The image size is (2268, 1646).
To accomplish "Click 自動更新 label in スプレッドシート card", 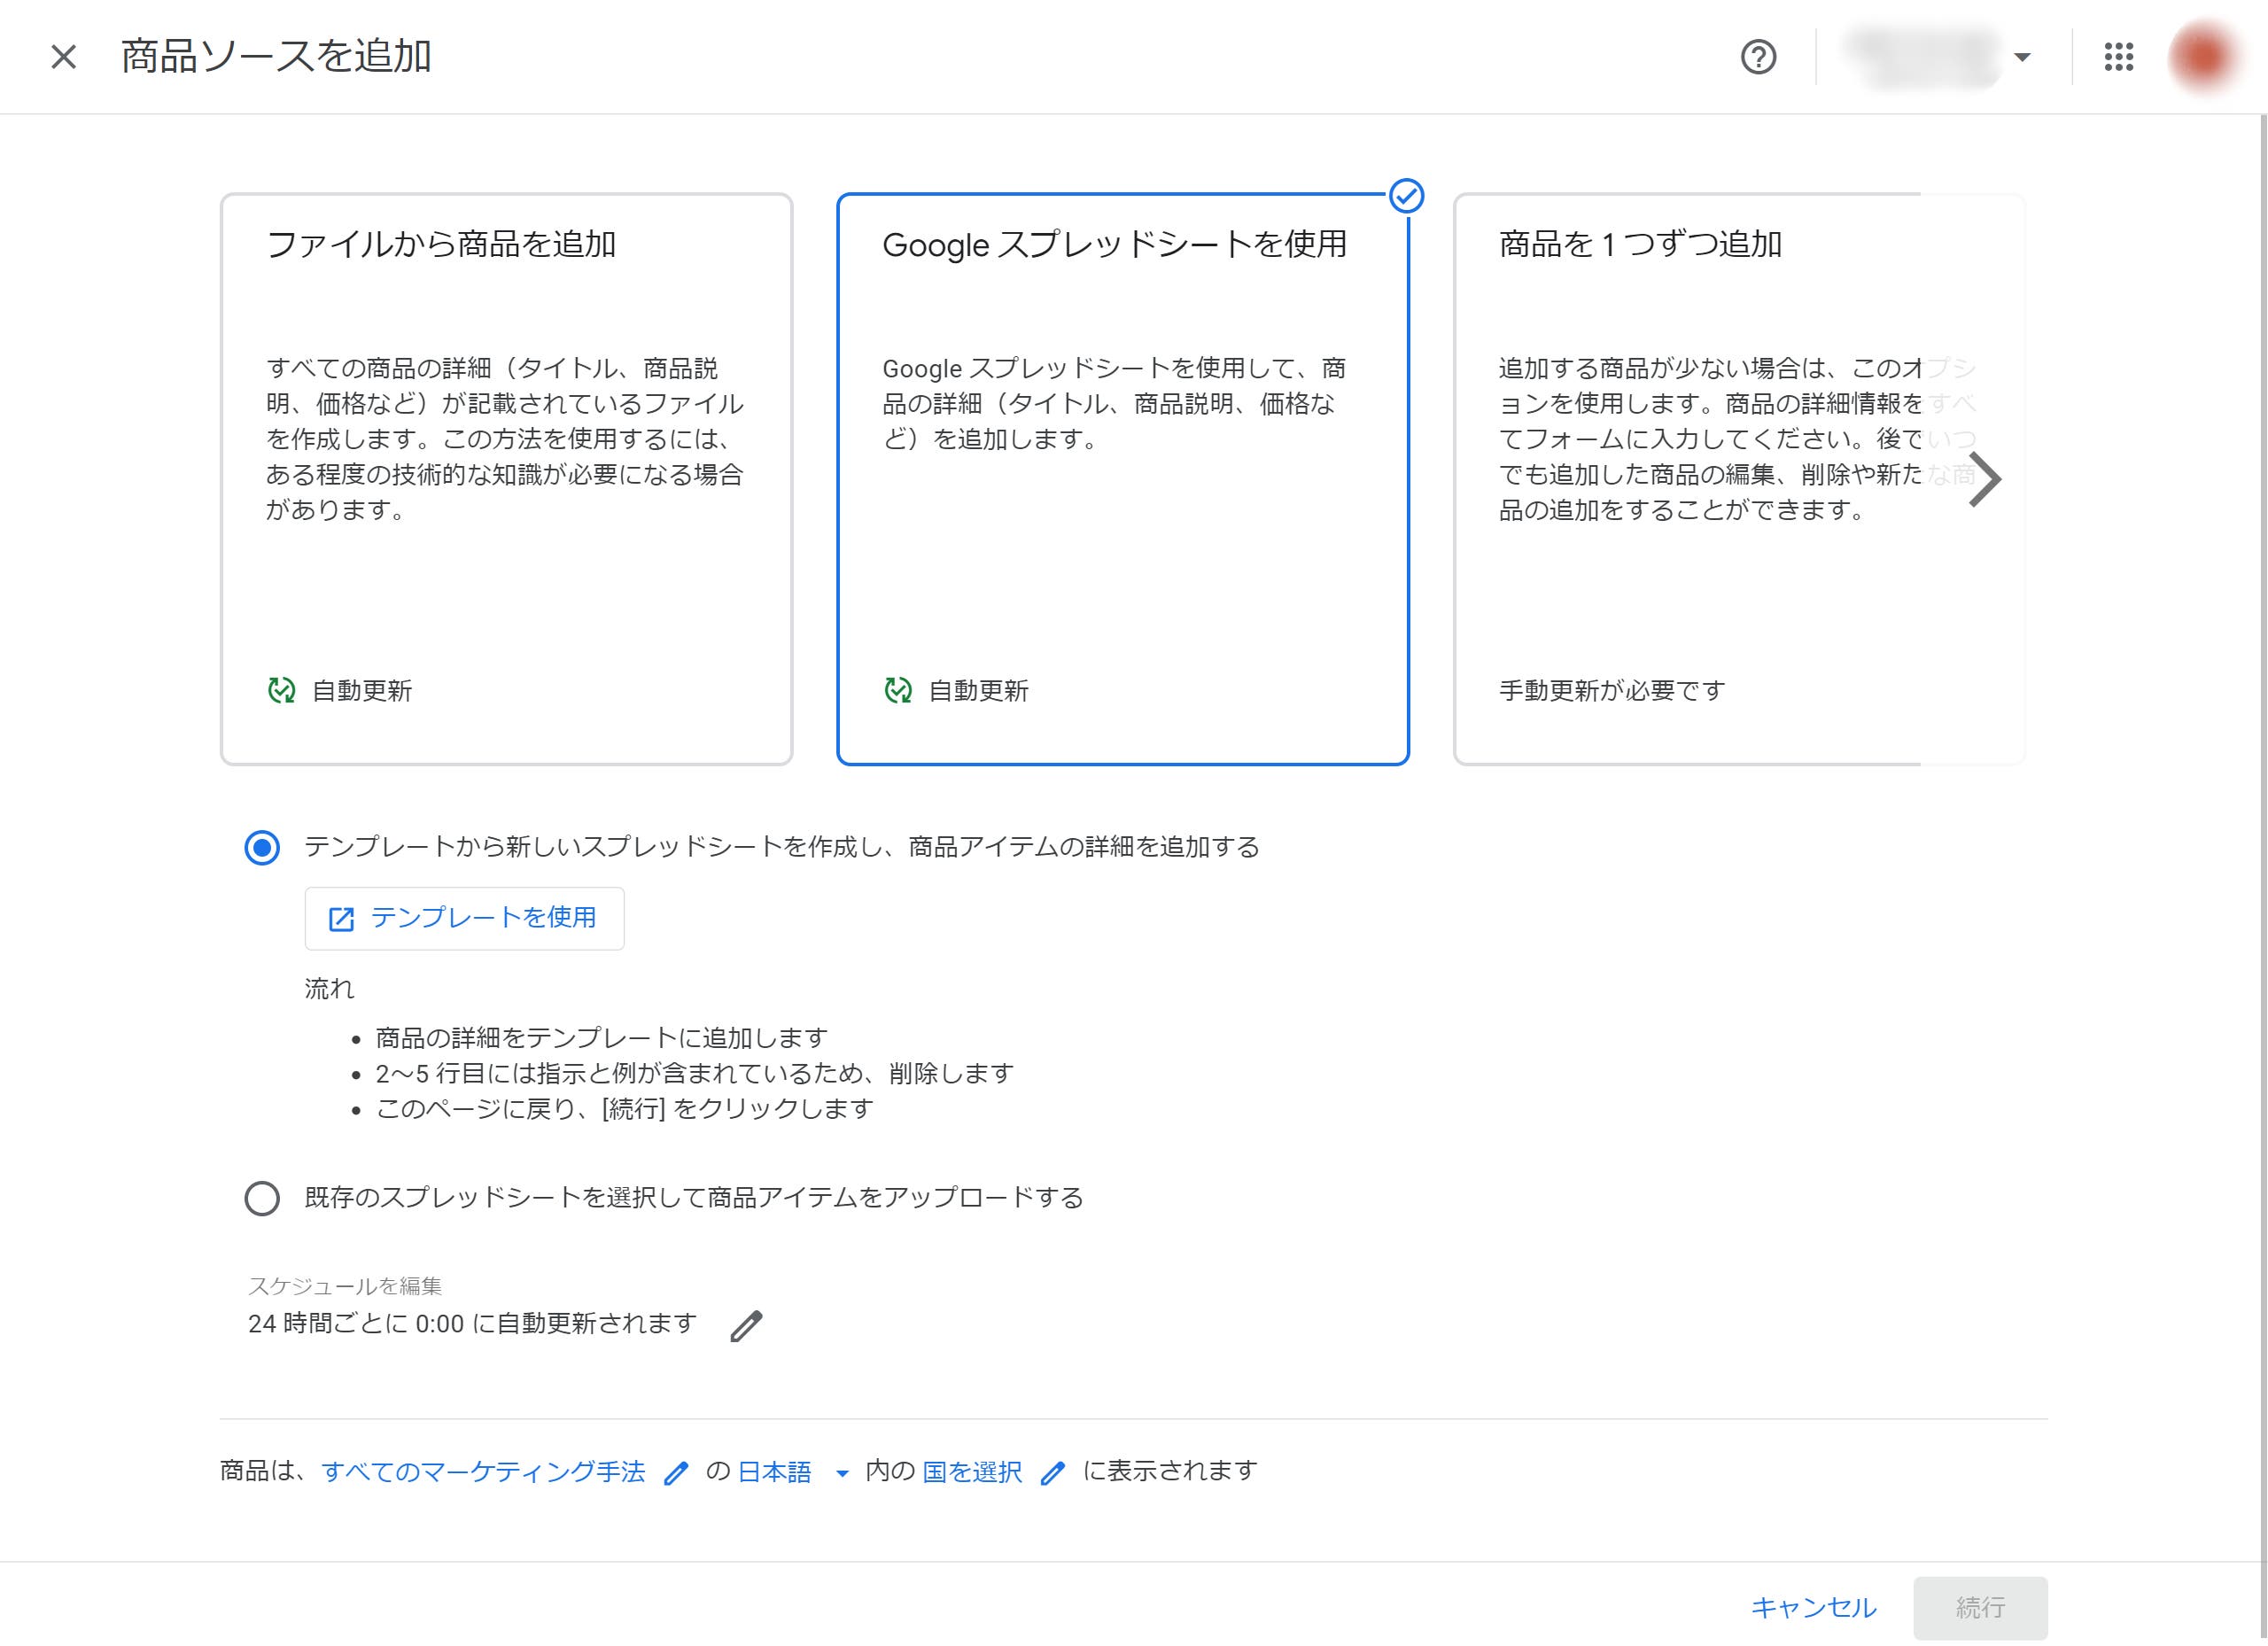I will (978, 691).
